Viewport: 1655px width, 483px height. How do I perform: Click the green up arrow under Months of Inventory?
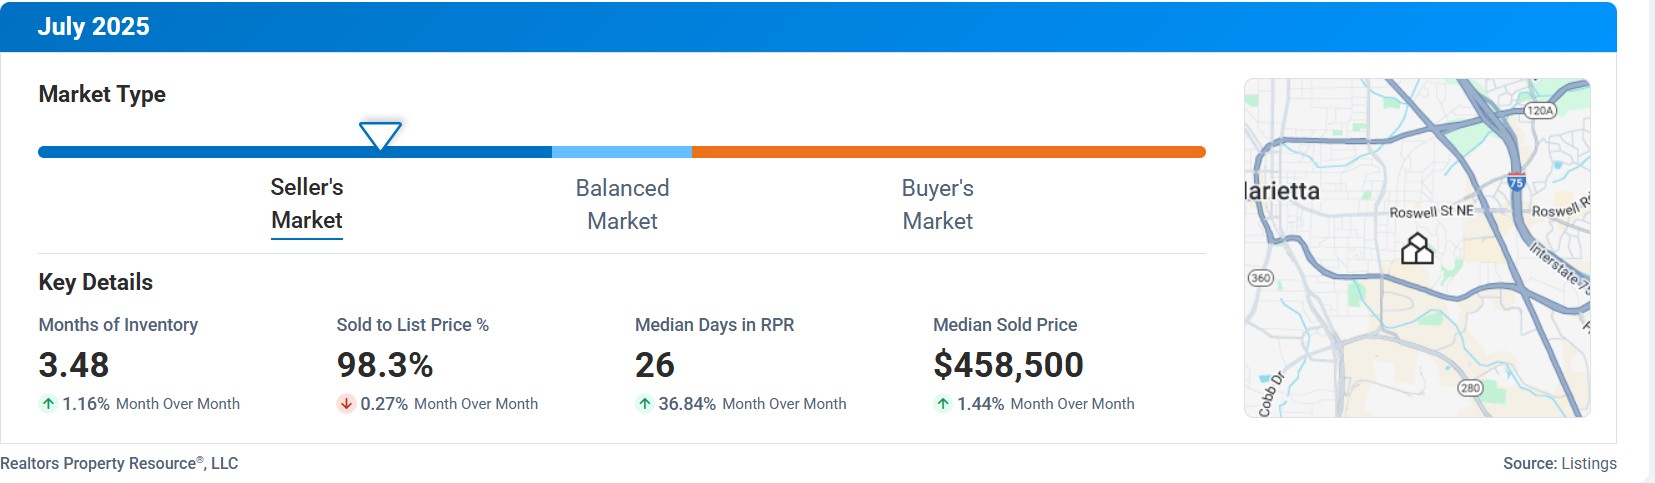point(48,404)
